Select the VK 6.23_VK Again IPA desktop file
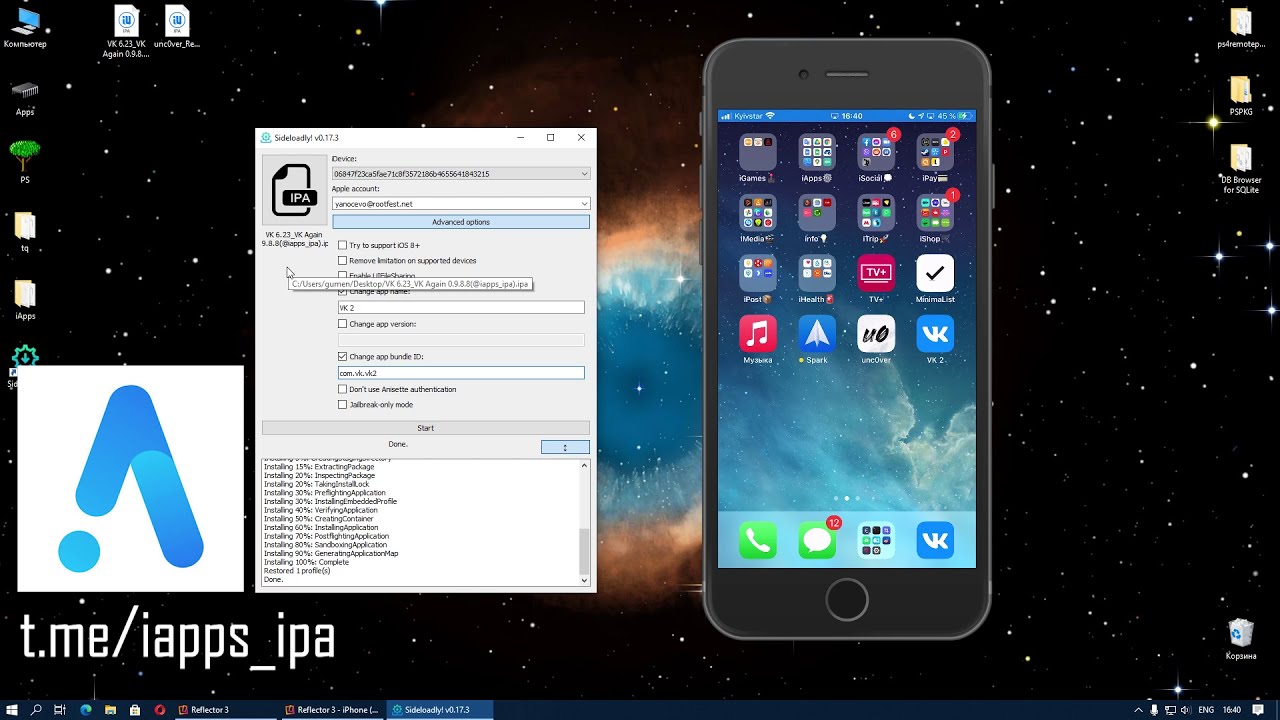The width and height of the screenshot is (1280, 720). tap(127, 30)
